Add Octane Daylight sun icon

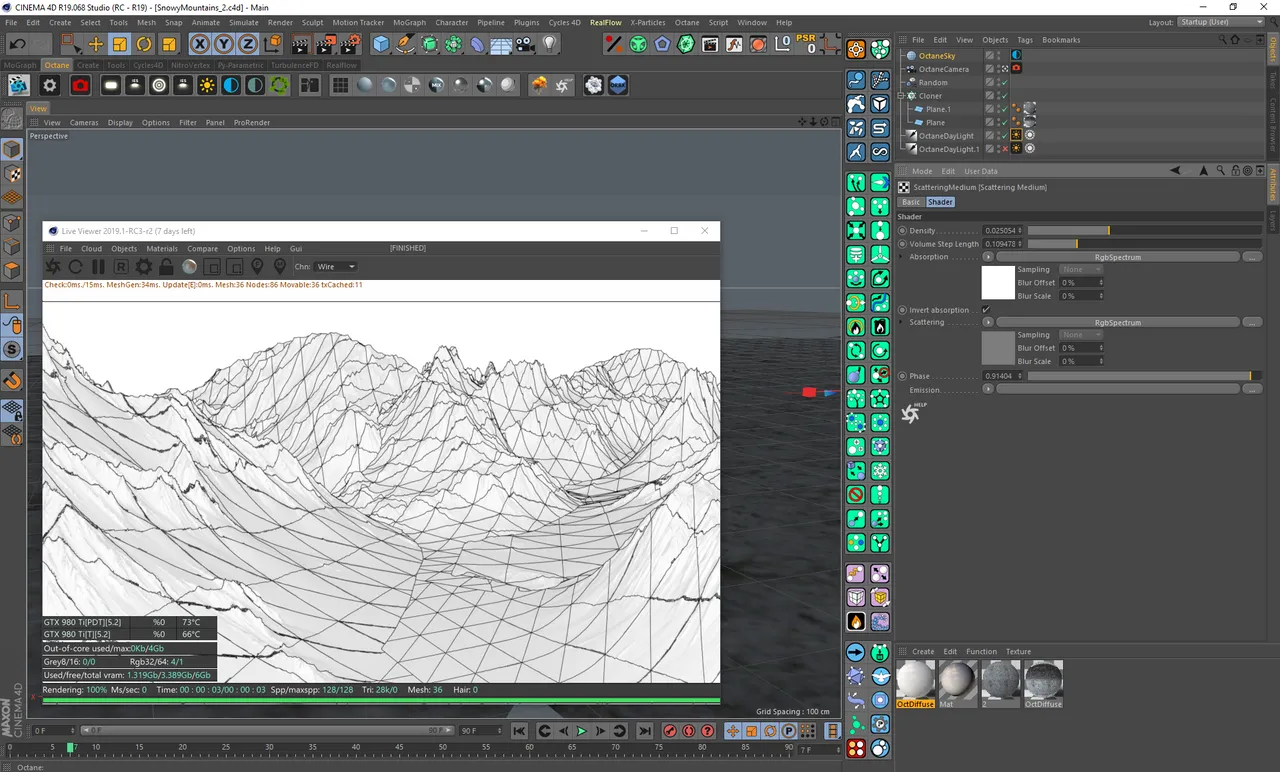[x=207, y=86]
